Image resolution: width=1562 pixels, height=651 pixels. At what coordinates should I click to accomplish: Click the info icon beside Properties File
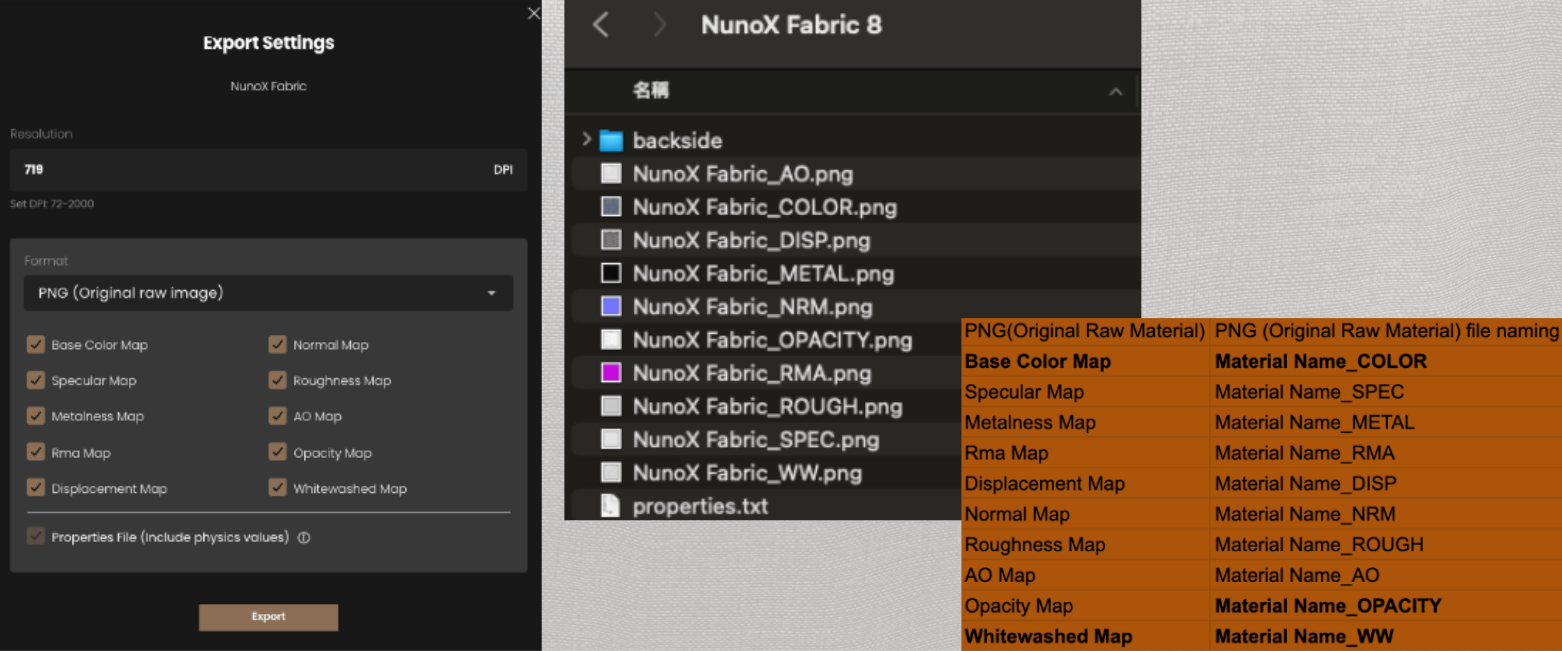304,537
